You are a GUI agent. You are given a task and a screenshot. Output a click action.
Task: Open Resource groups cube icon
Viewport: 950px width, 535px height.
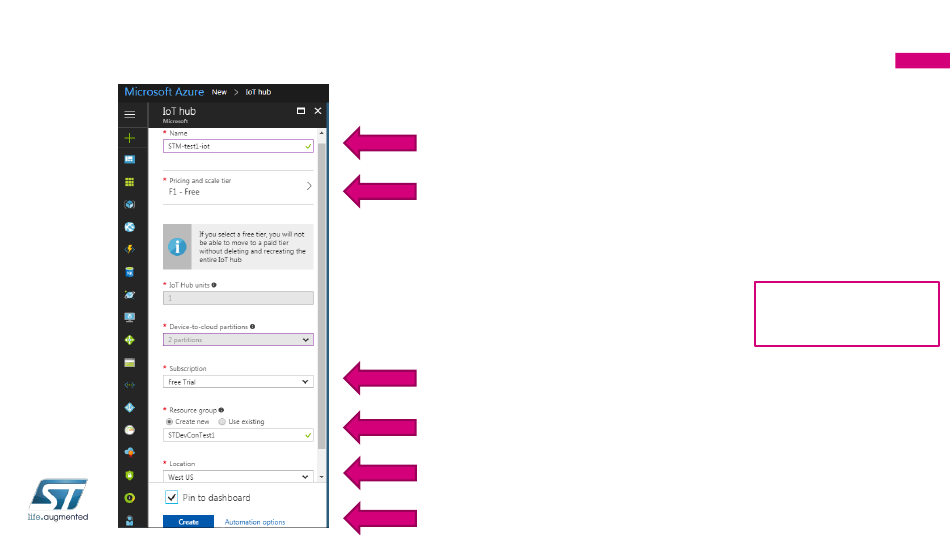coord(130,204)
